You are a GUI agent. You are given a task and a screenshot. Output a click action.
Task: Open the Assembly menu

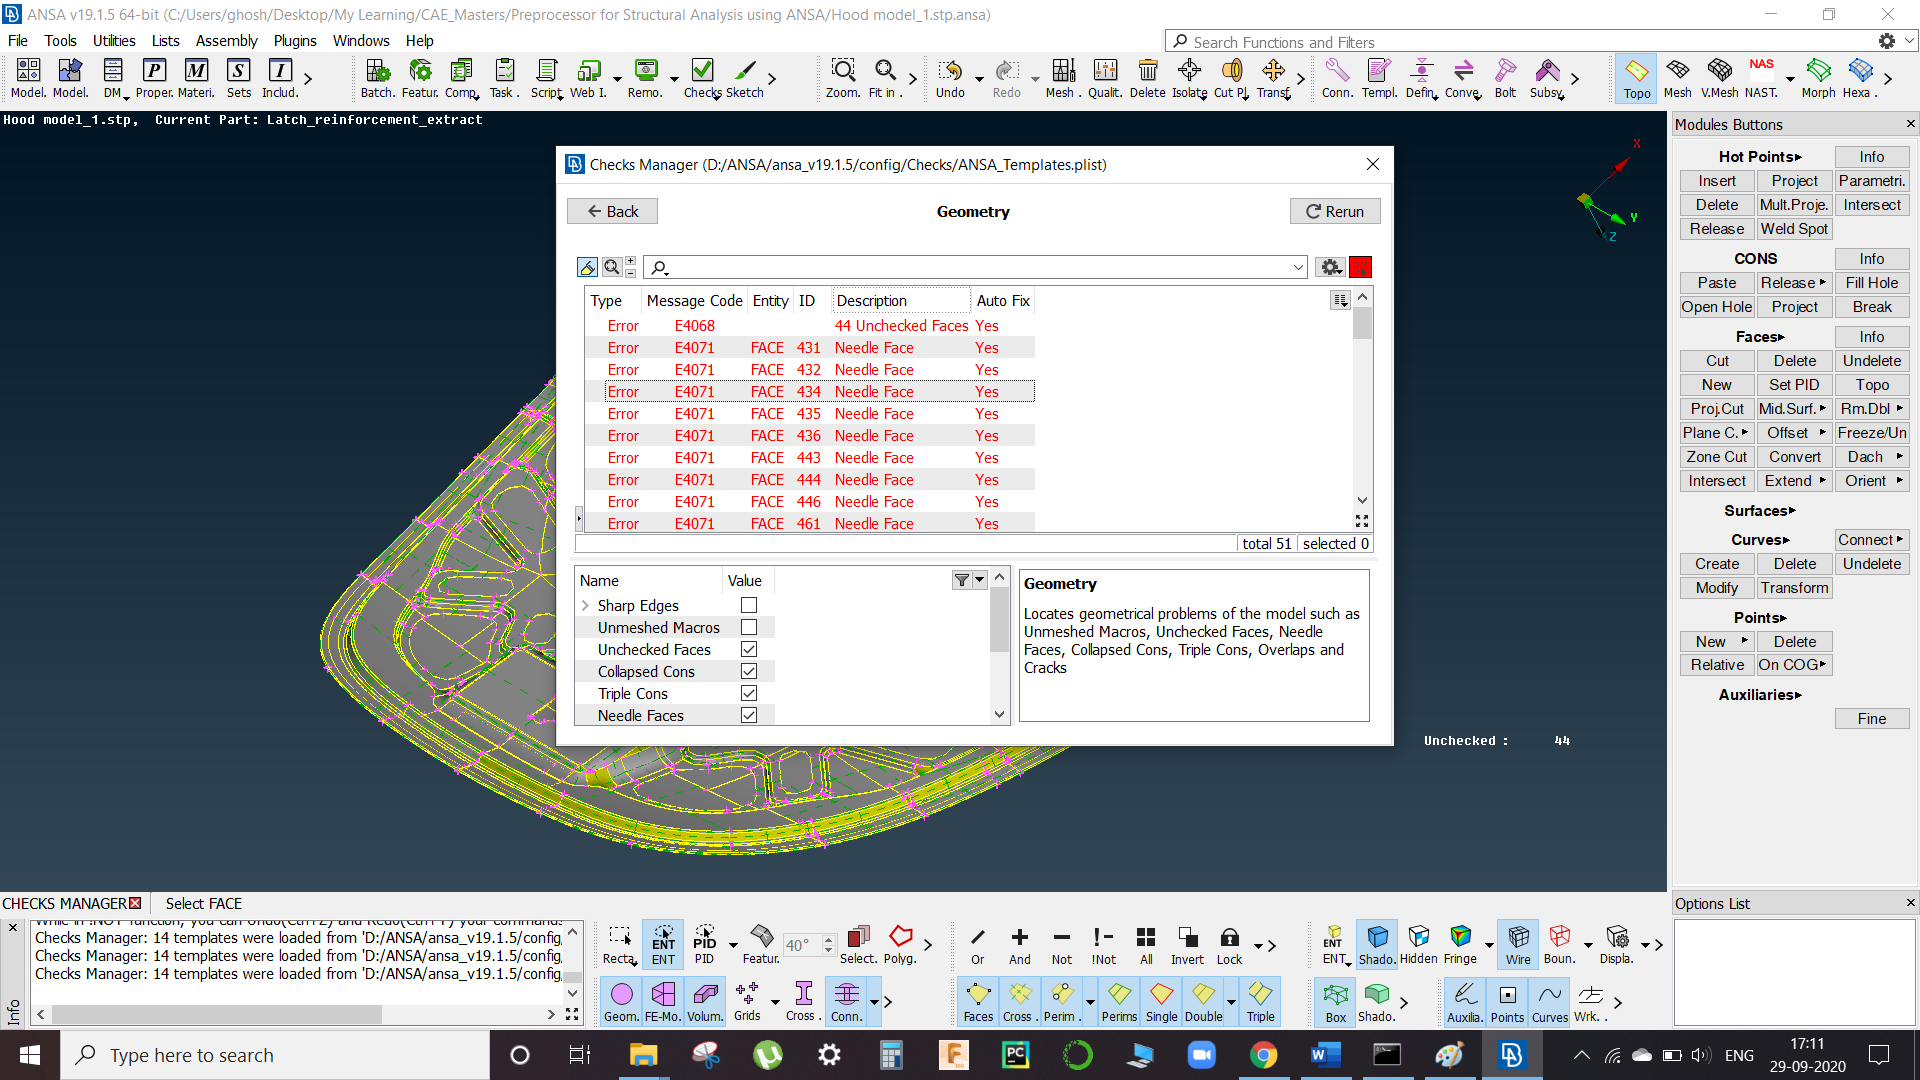(226, 40)
